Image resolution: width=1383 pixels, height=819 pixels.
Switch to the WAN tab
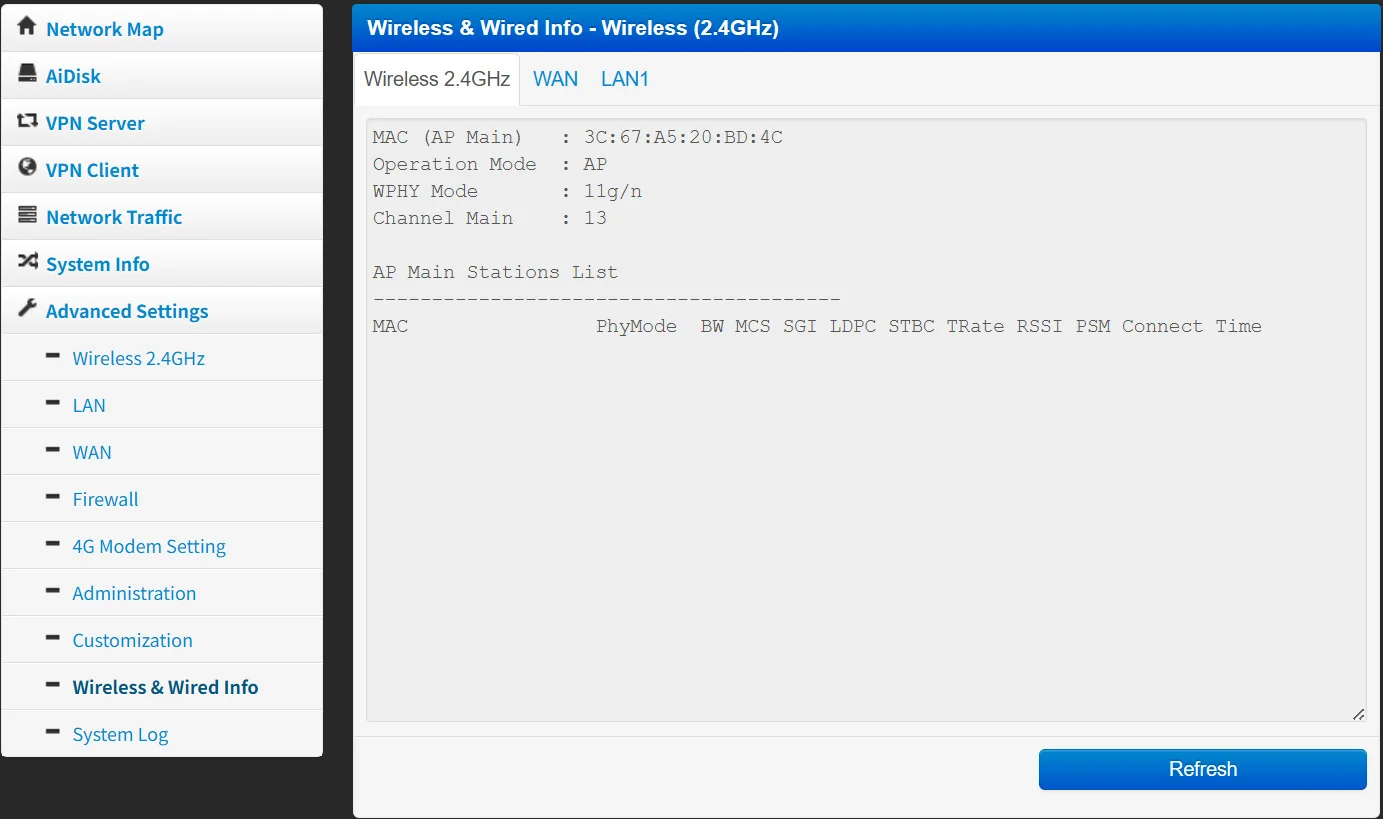click(x=555, y=79)
